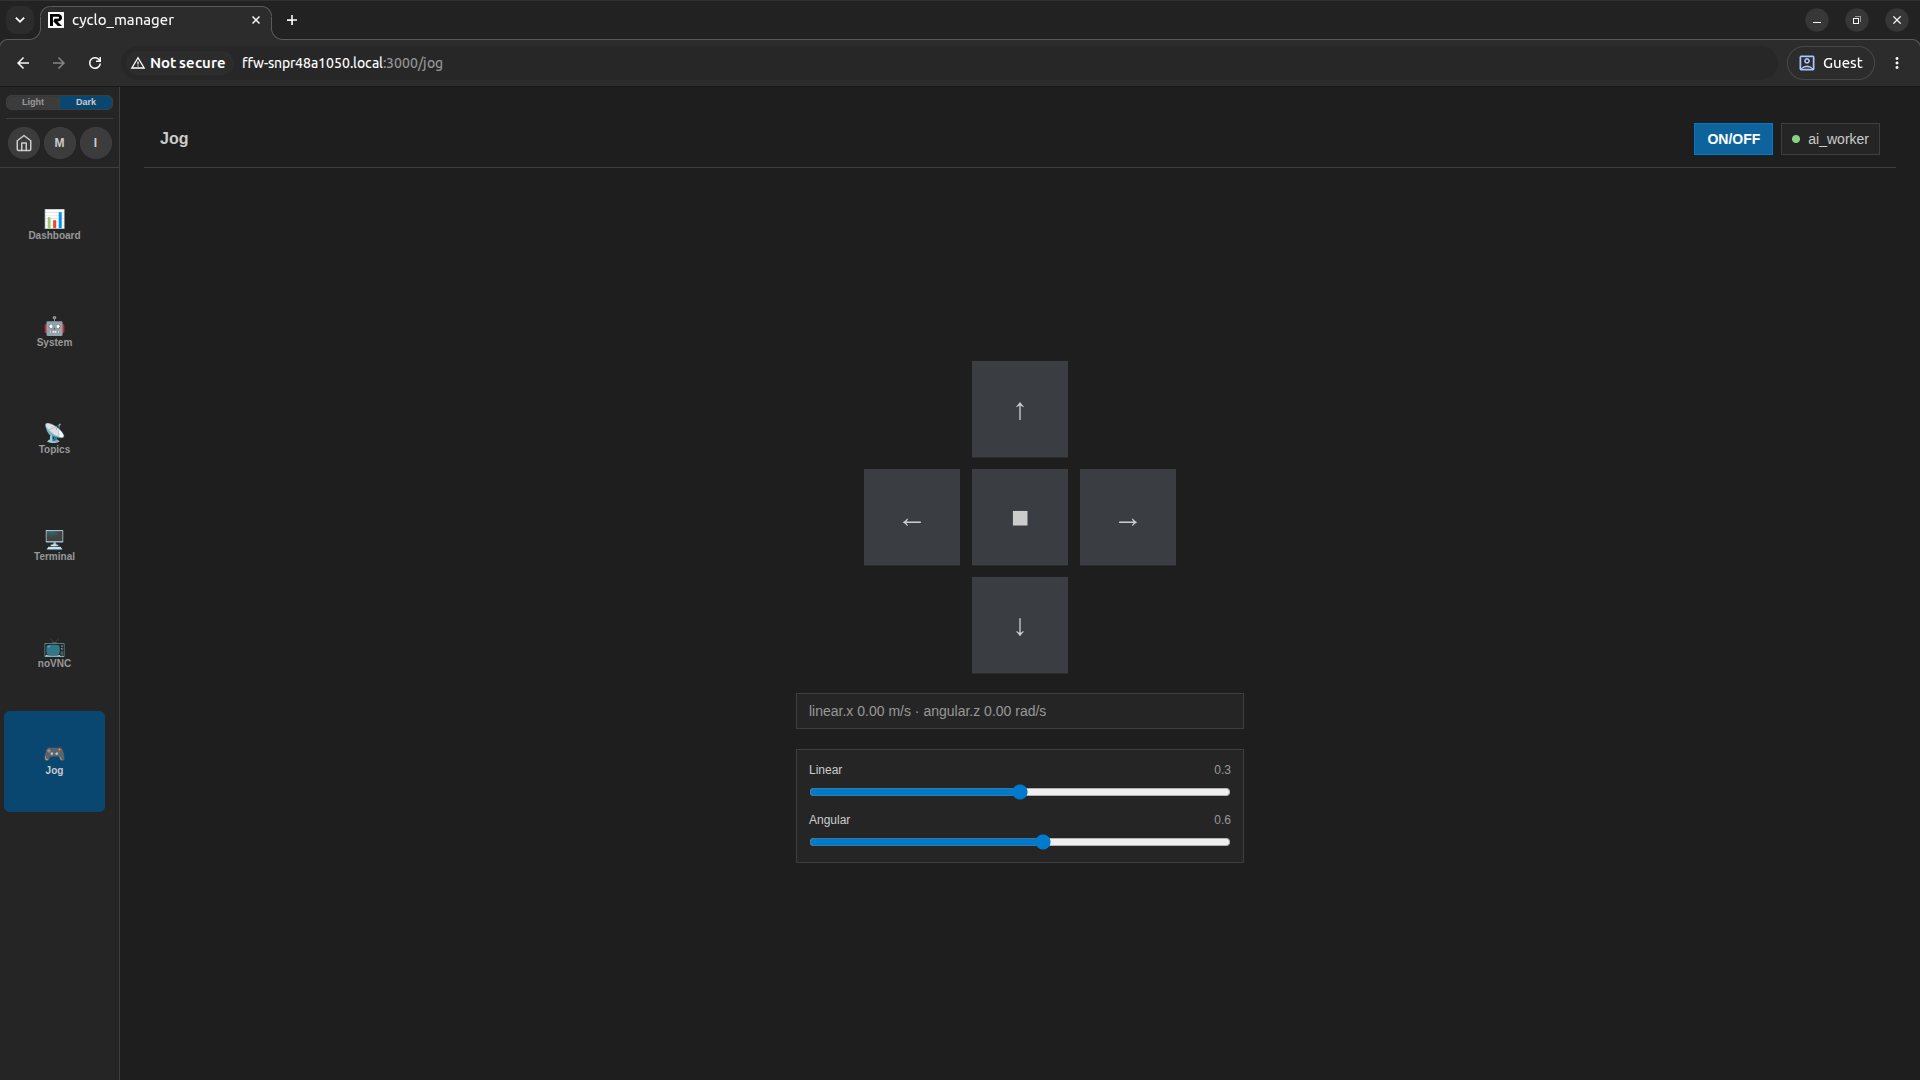Click the ai_worker status button
1920x1080 pixels.
pos(1830,139)
